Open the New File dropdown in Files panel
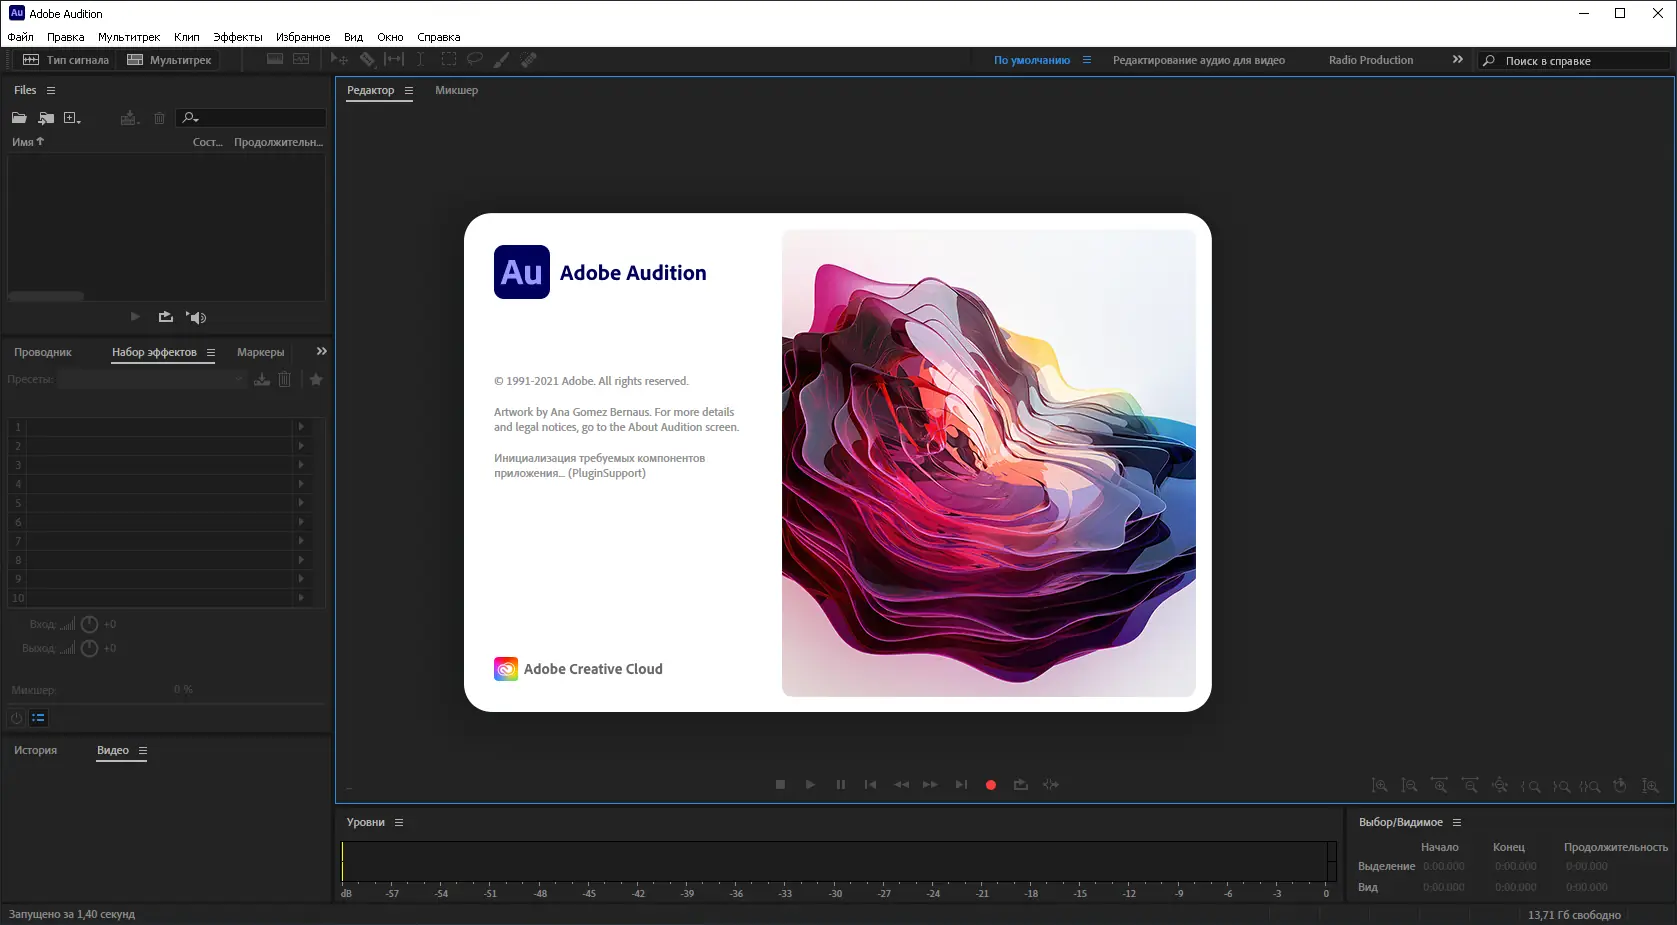This screenshot has width=1677, height=925. pyautogui.click(x=72, y=118)
